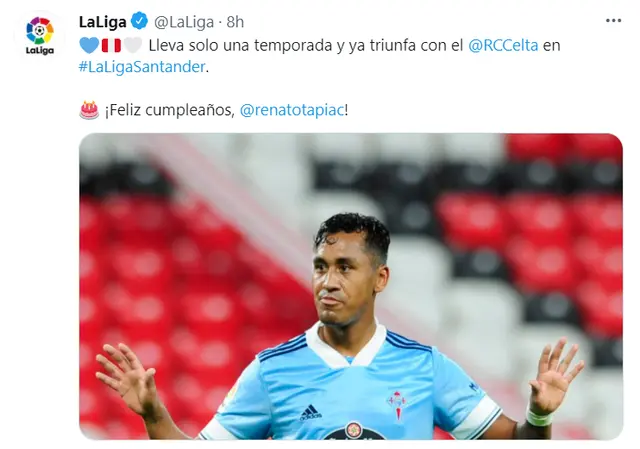Open the three-dot more options menu

coord(613,21)
